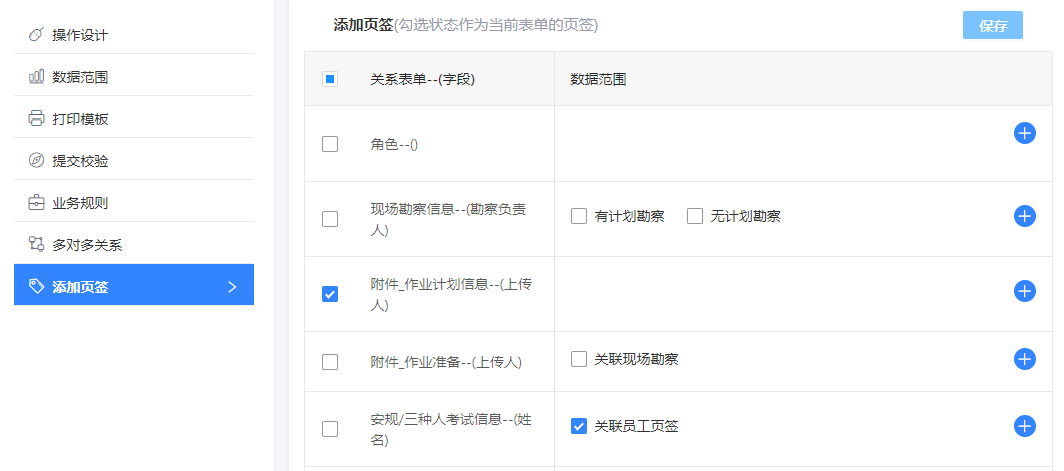The image size is (1064, 471).
Task: Click the plus icon in 安规/三种人考试信息 row
Action: point(1025,426)
